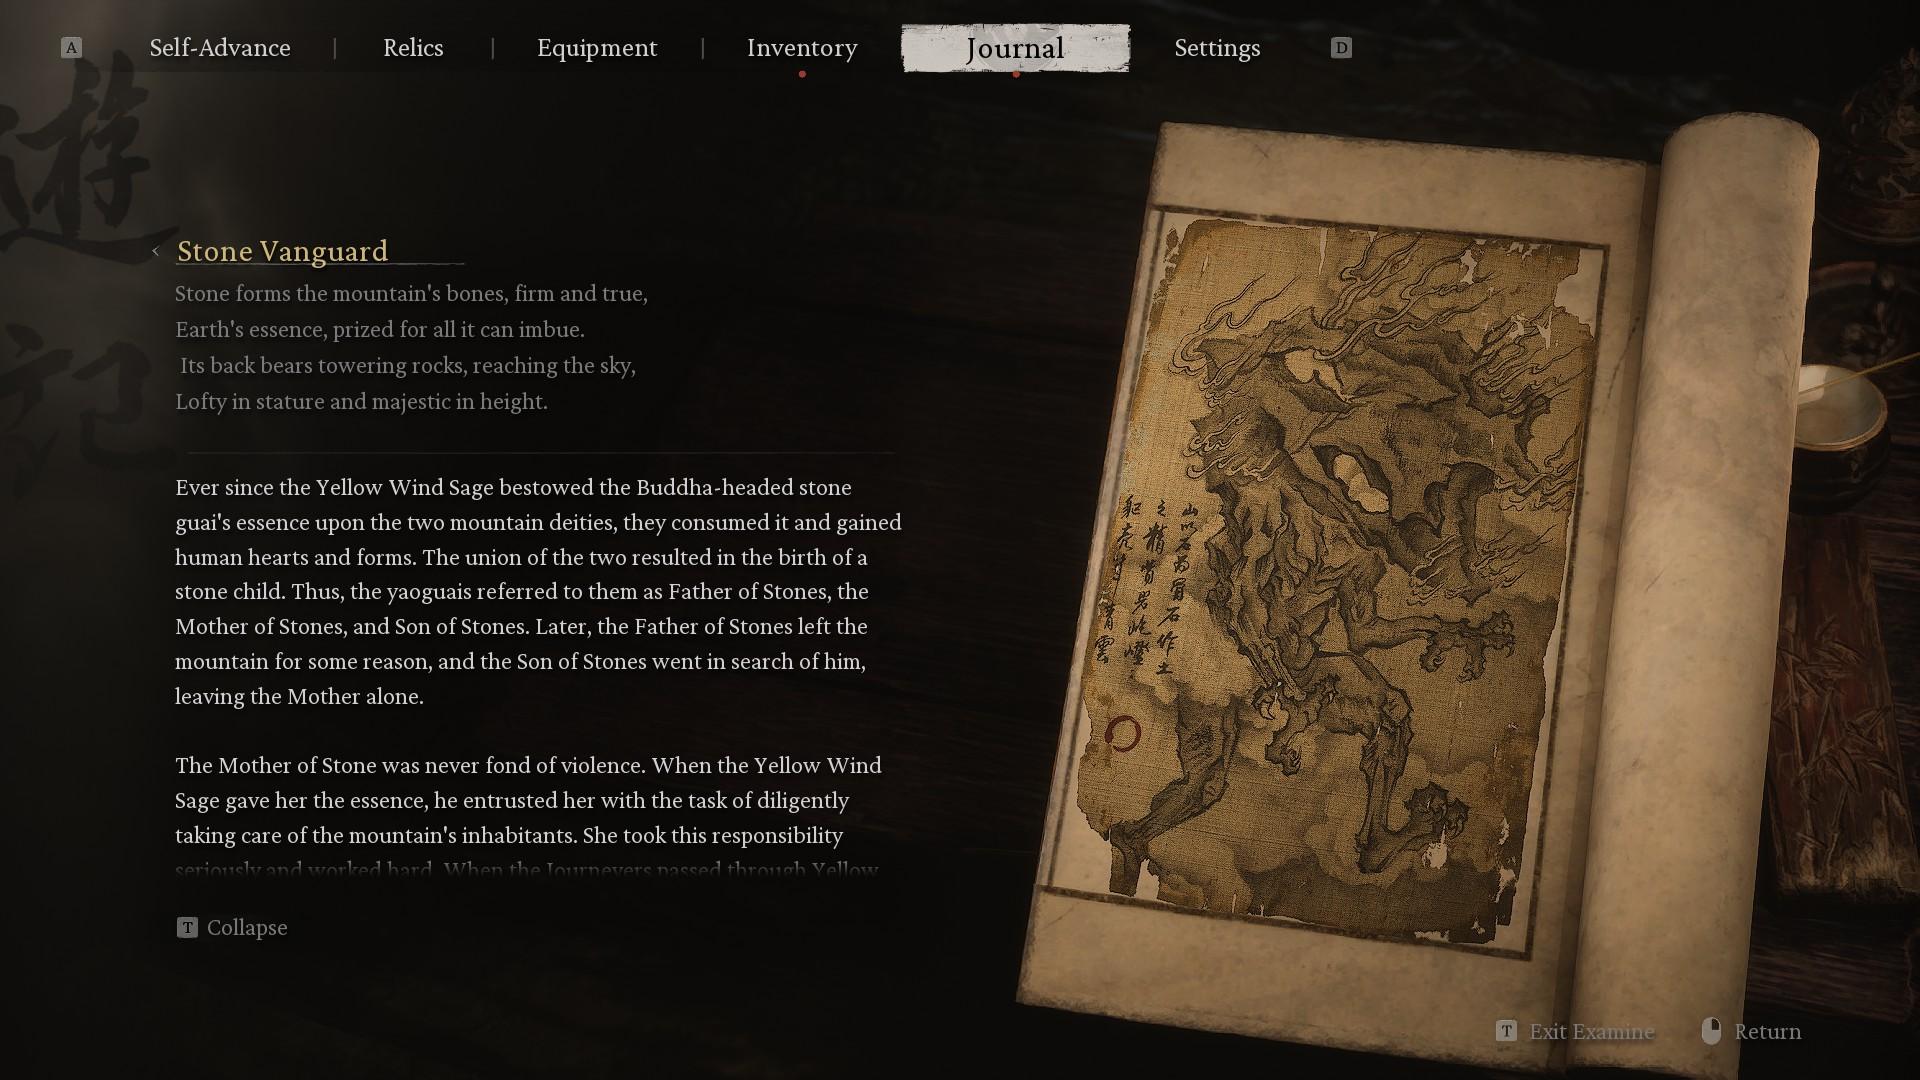Click the red notification dot under Inventory
This screenshot has height=1080, width=1920.
802,74
